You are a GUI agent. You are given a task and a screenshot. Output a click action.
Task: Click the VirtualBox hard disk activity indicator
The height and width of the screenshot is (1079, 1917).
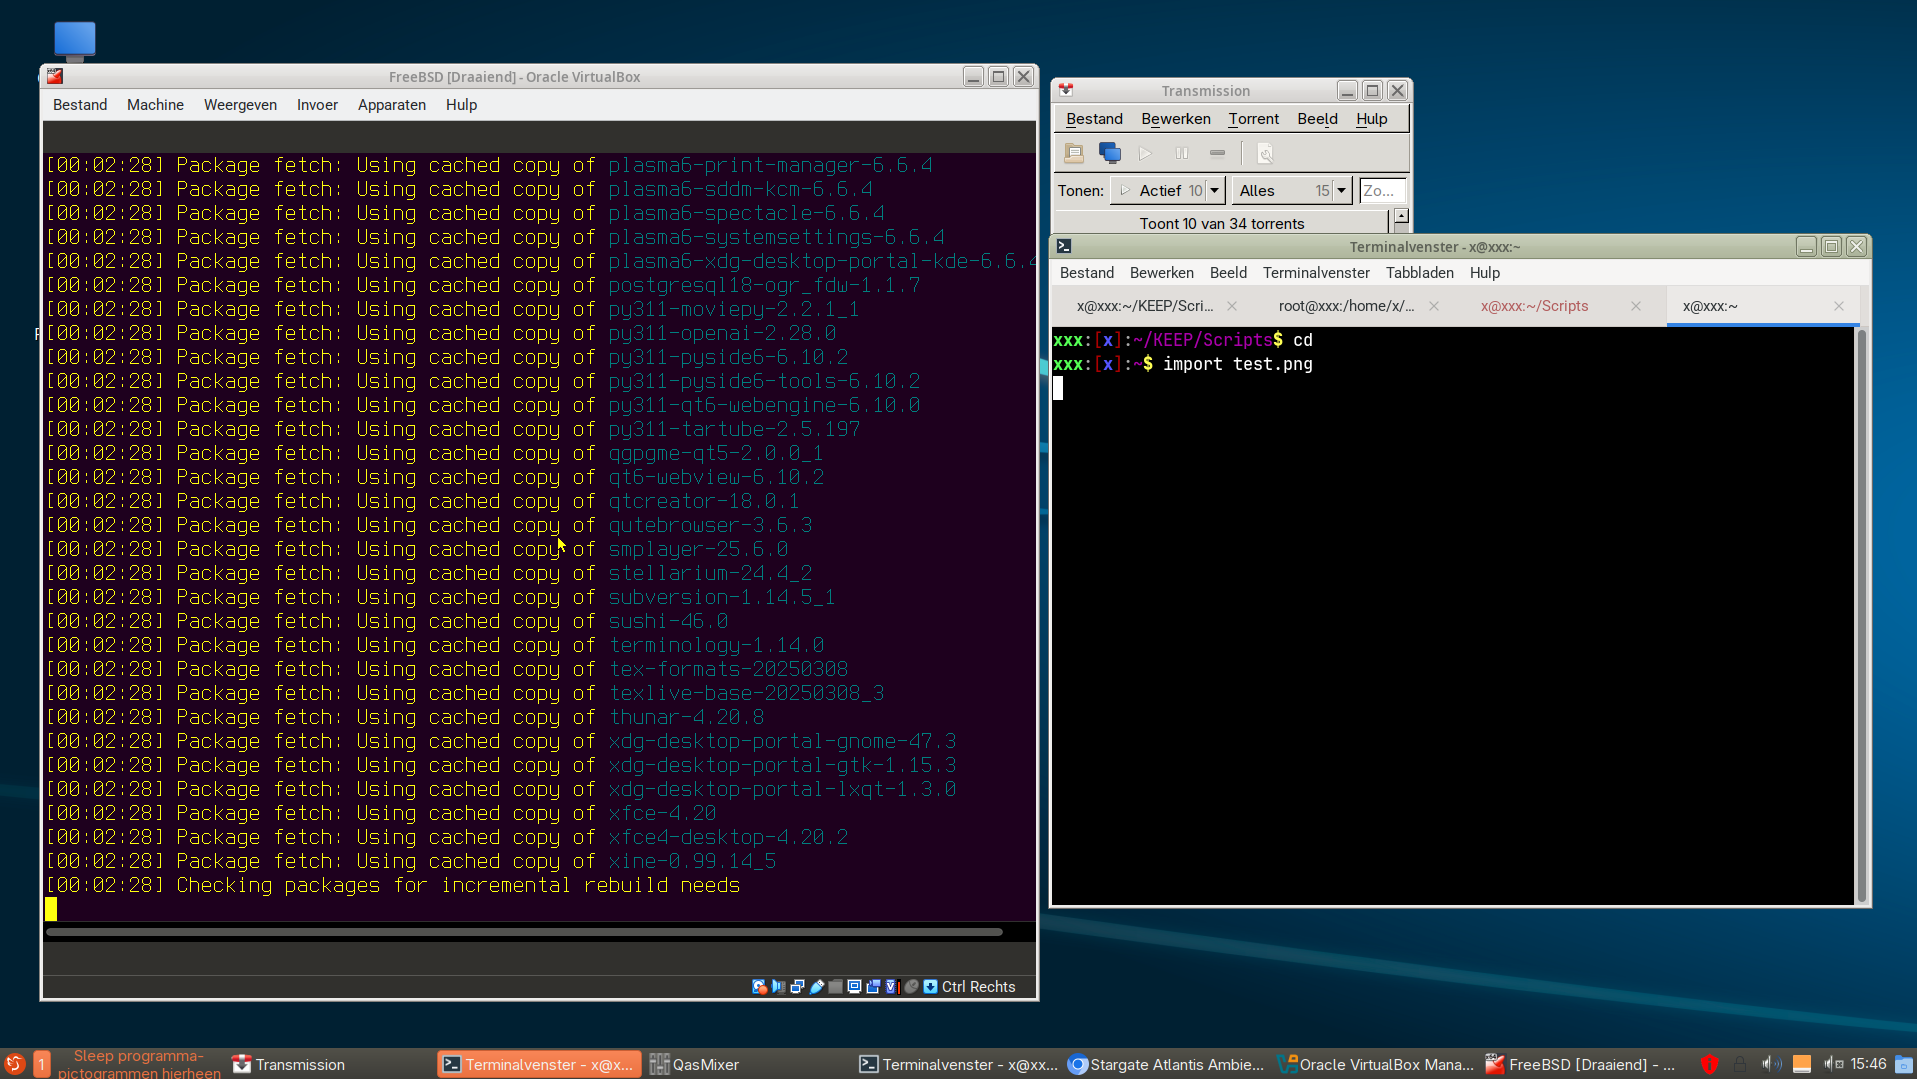point(760,987)
